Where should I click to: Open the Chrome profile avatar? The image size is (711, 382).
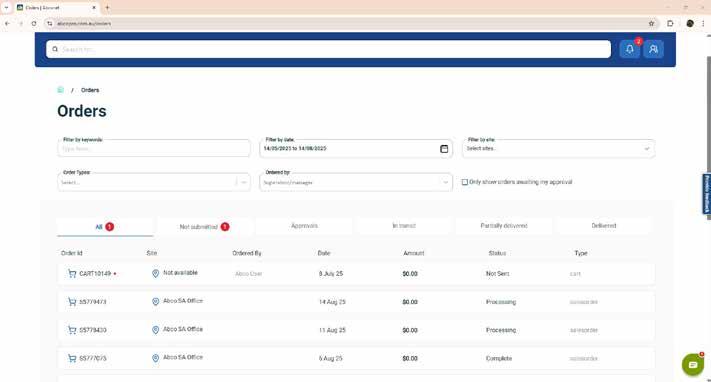(690, 23)
